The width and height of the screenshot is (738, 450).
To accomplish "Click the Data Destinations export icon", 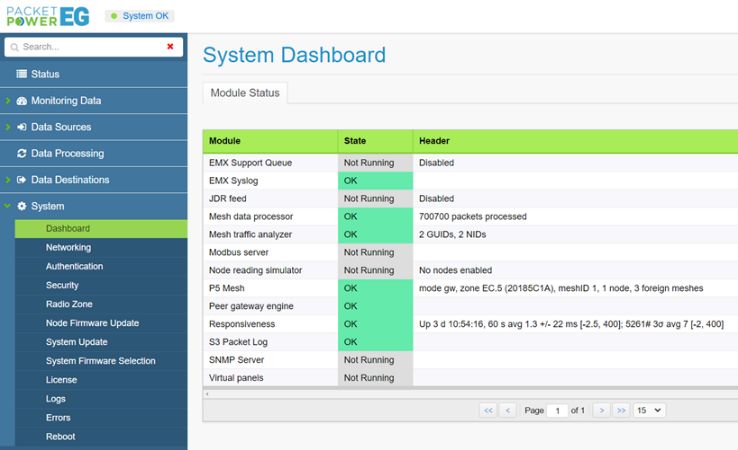I will coord(22,180).
